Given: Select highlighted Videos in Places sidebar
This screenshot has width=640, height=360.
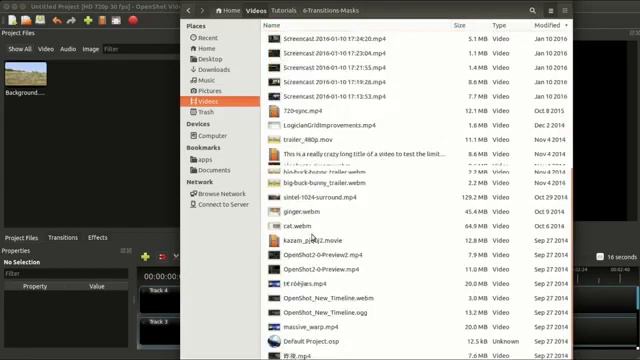Looking at the screenshot, I should tap(220, 101).
